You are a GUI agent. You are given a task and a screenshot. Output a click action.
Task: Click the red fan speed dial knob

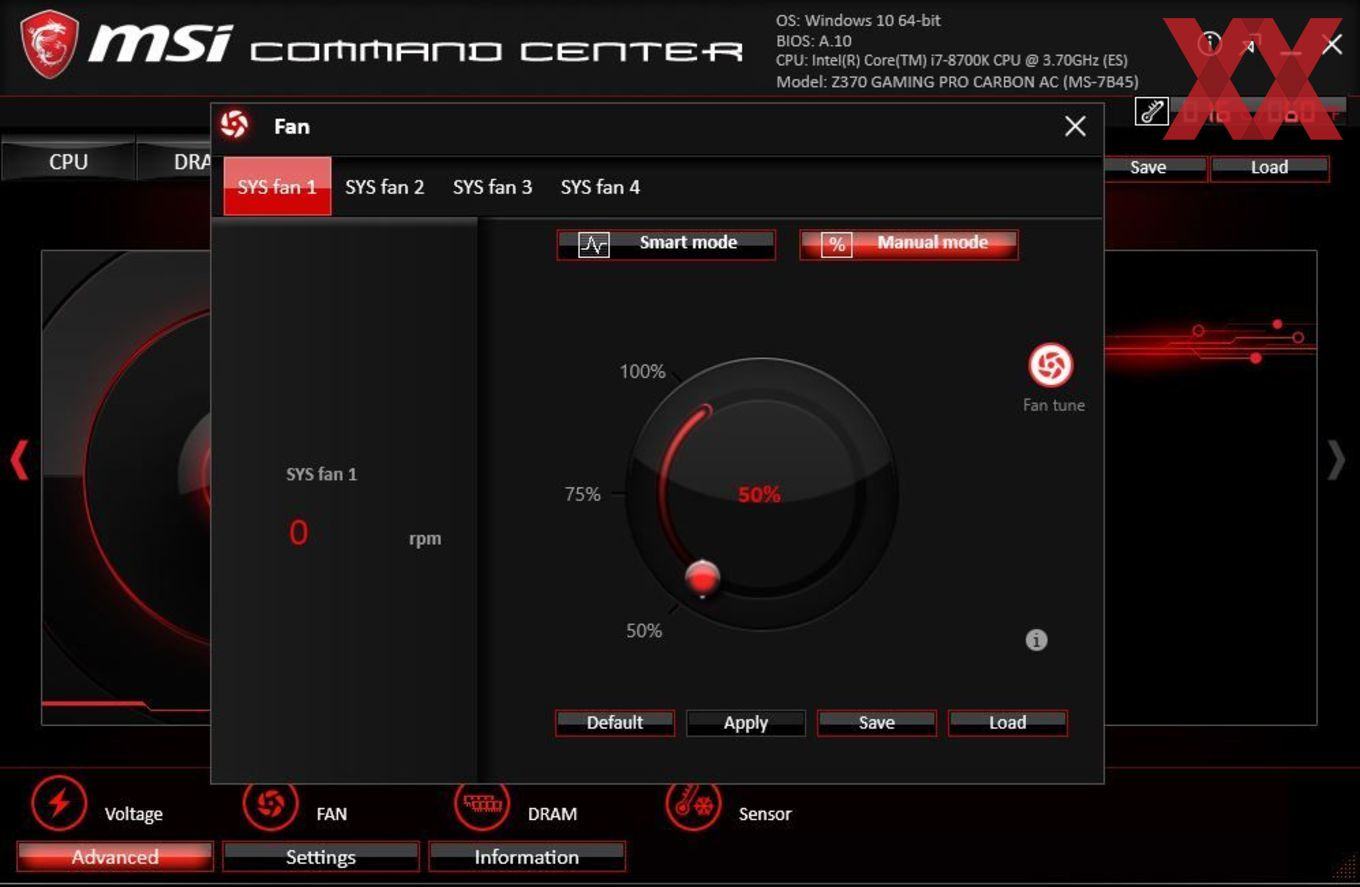click(x=702, y=577)
